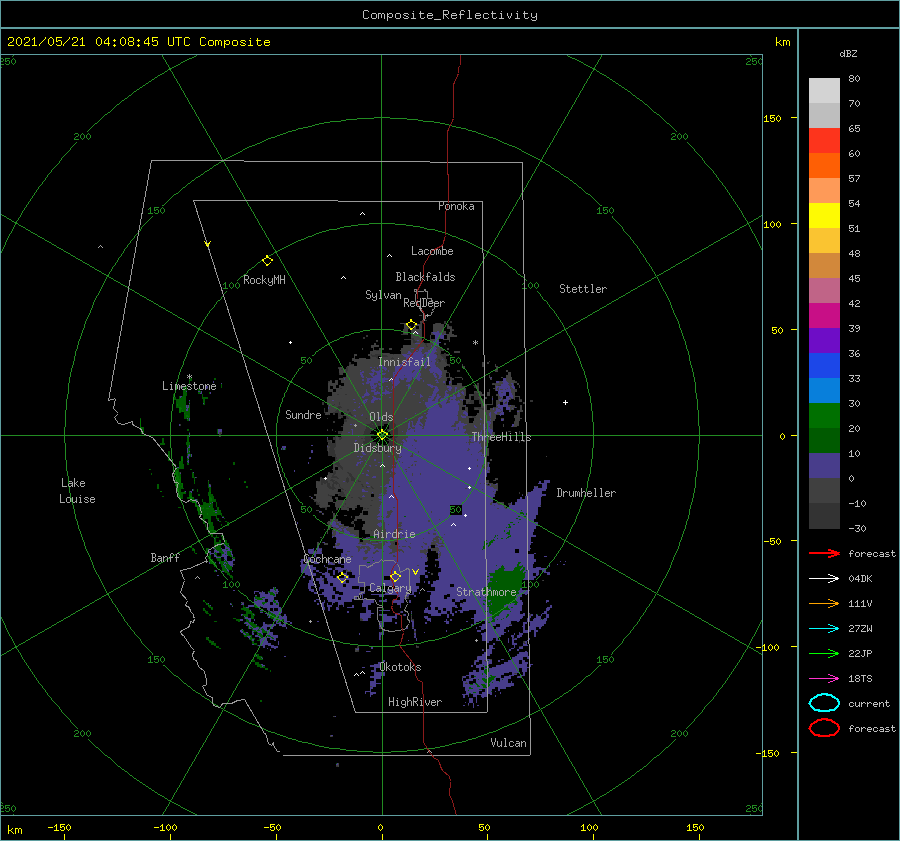Click the Lake Louise label
The height and width of the screenshot is (841, 900).
[x=77, y=491]
